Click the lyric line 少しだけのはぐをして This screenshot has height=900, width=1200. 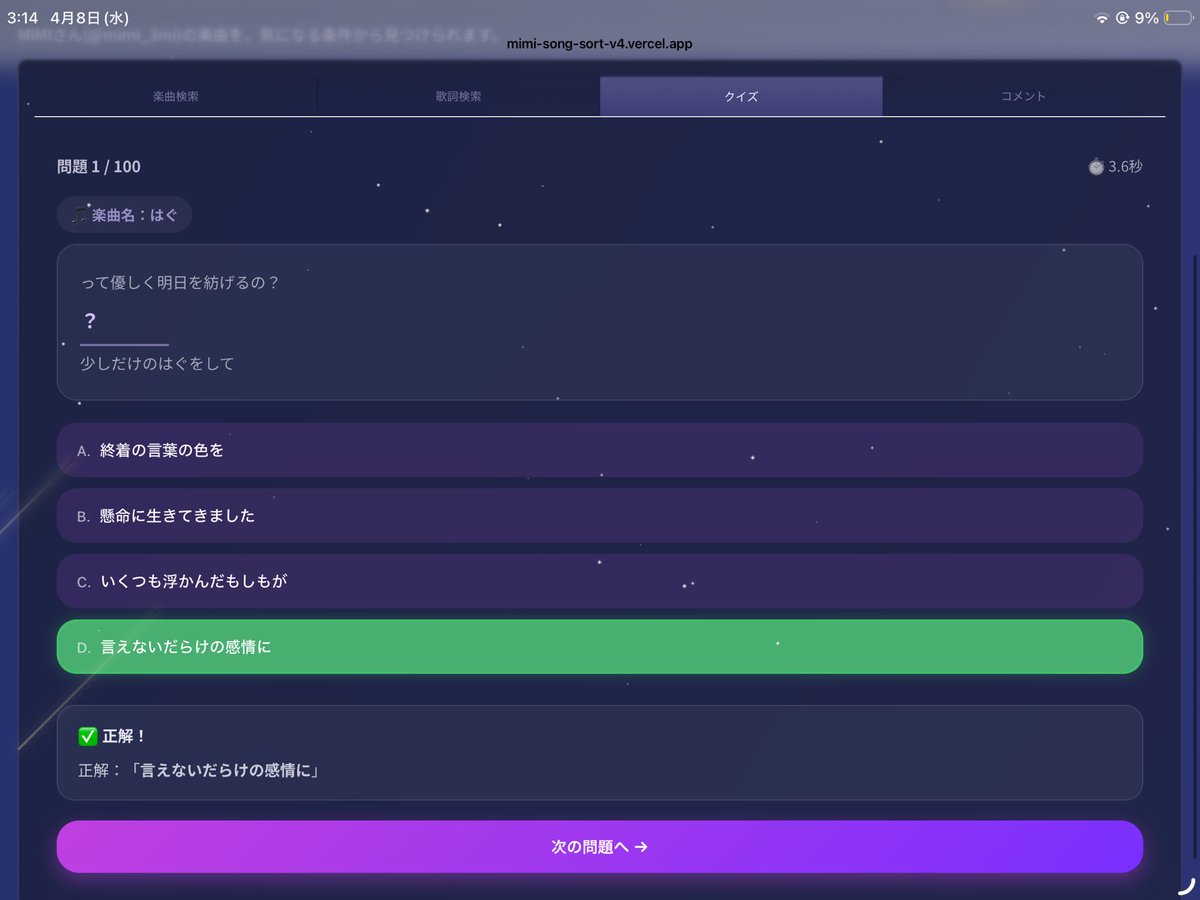click(x=158, y=364)
